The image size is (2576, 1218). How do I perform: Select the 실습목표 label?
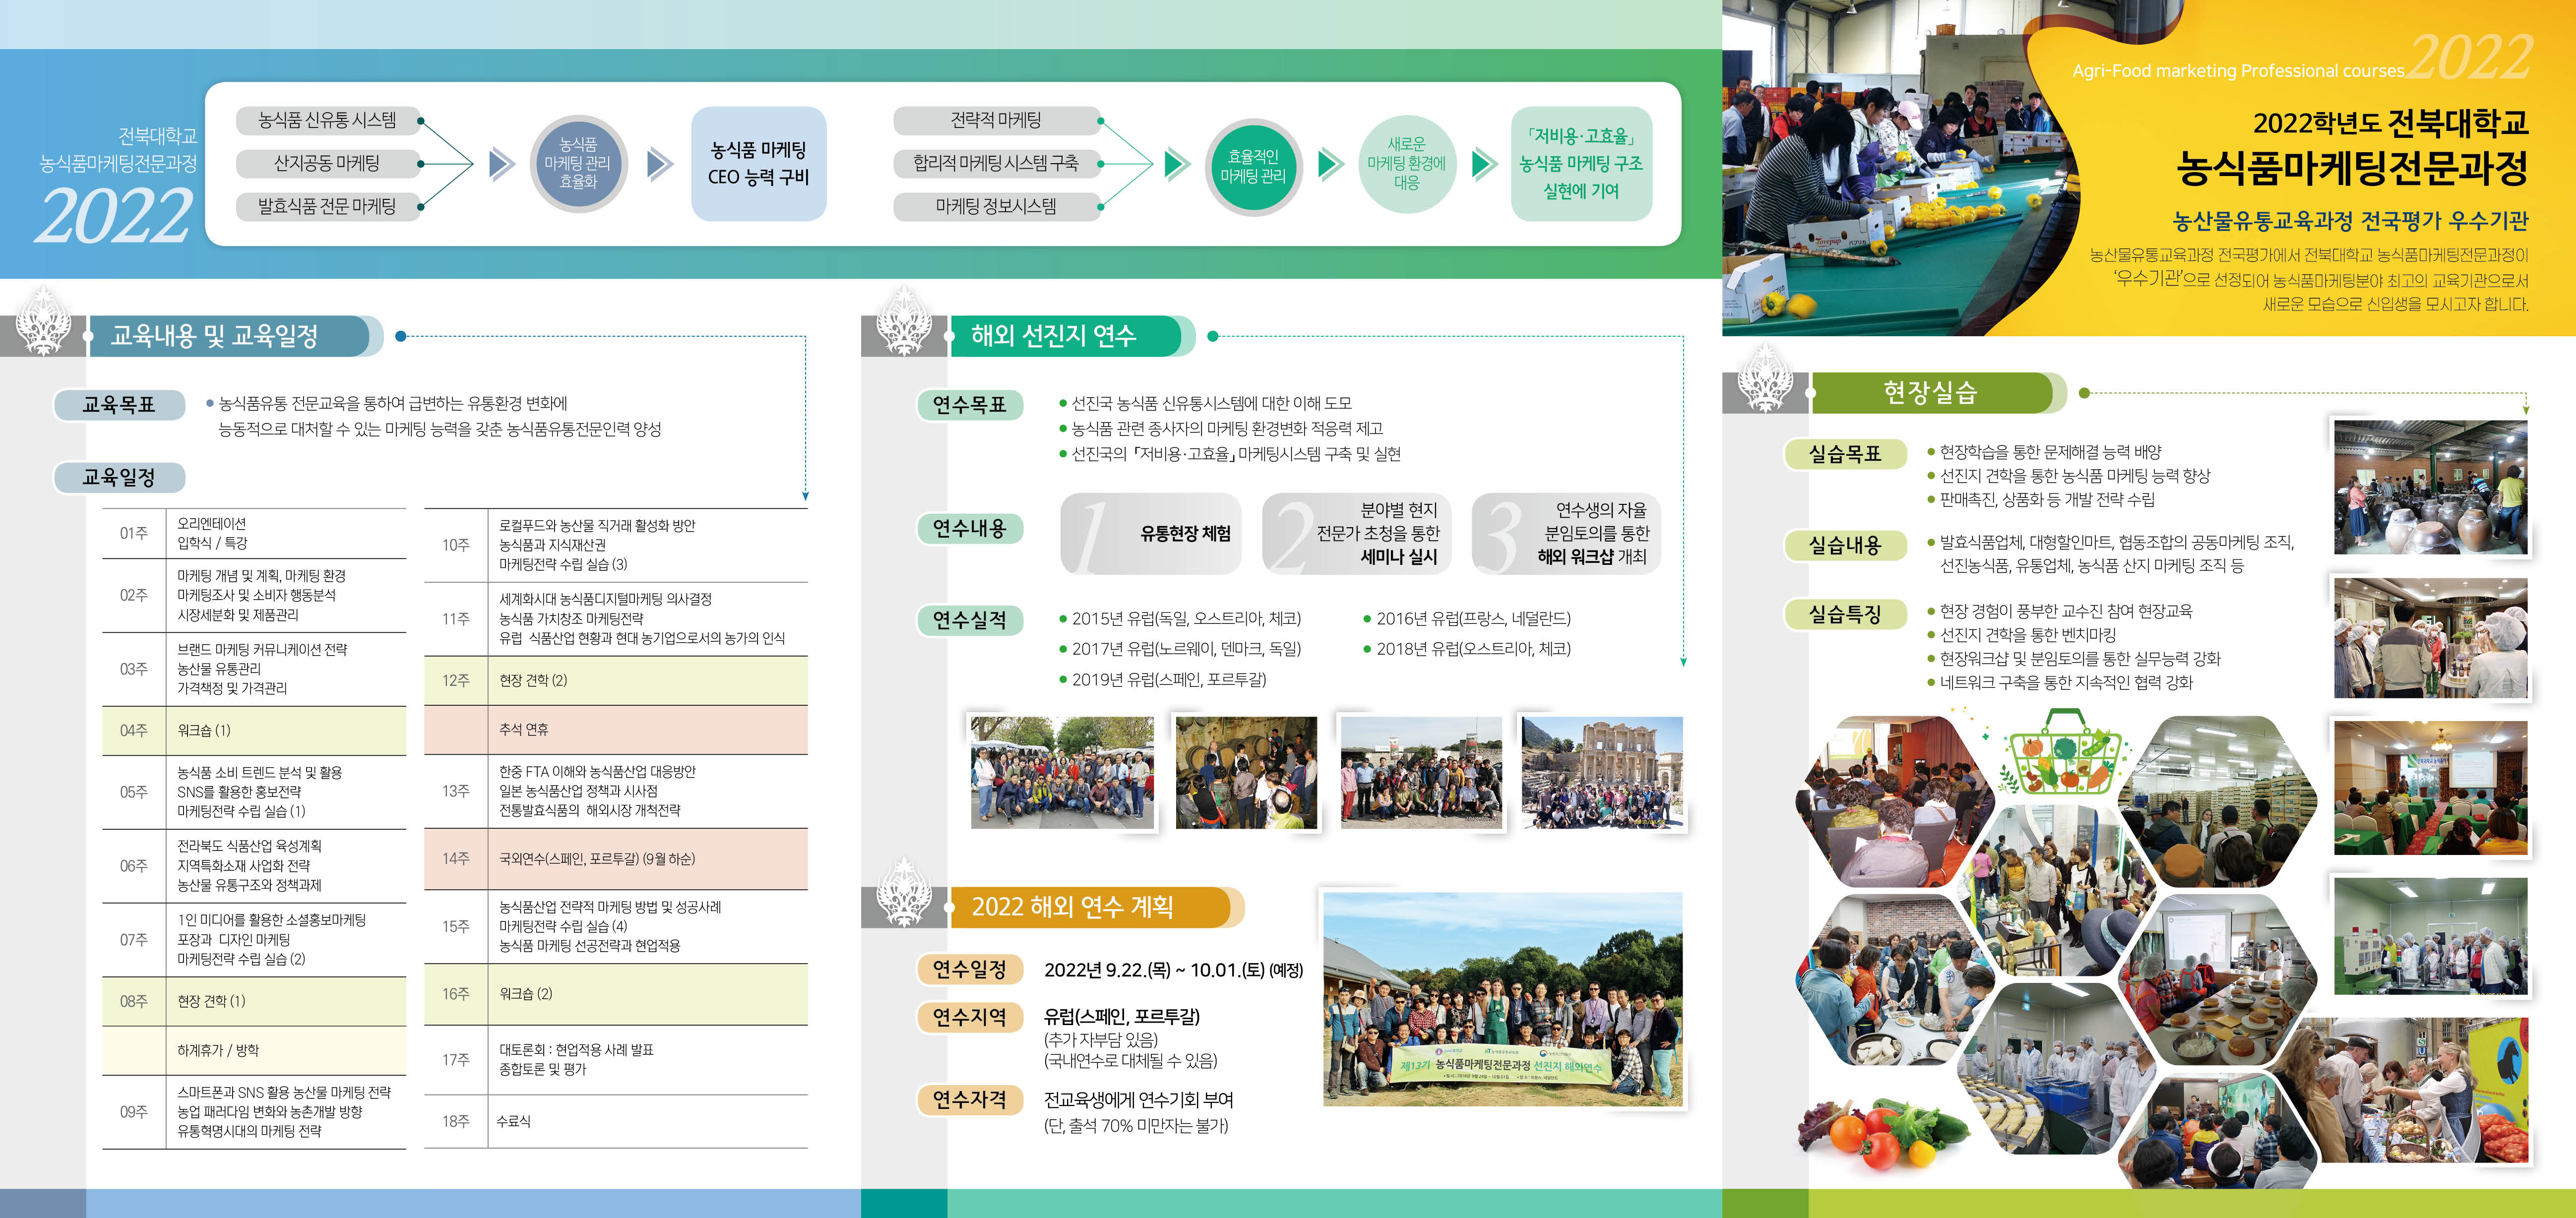[1845, 455]
